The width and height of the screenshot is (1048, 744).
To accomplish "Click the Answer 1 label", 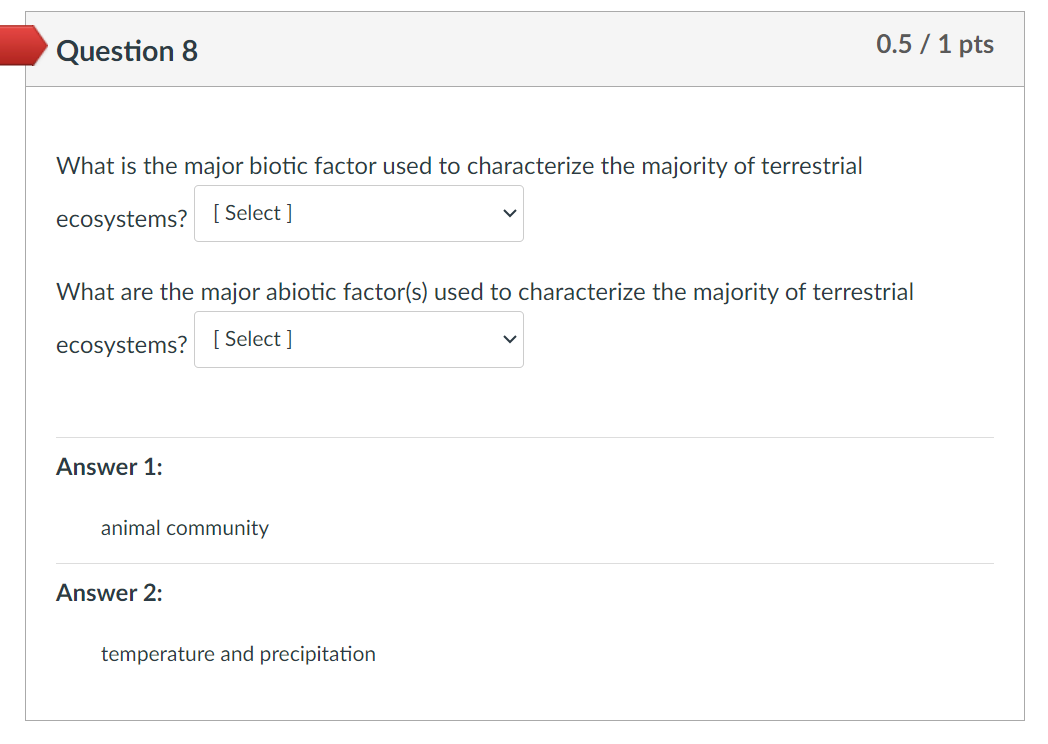I will point(109,467).
